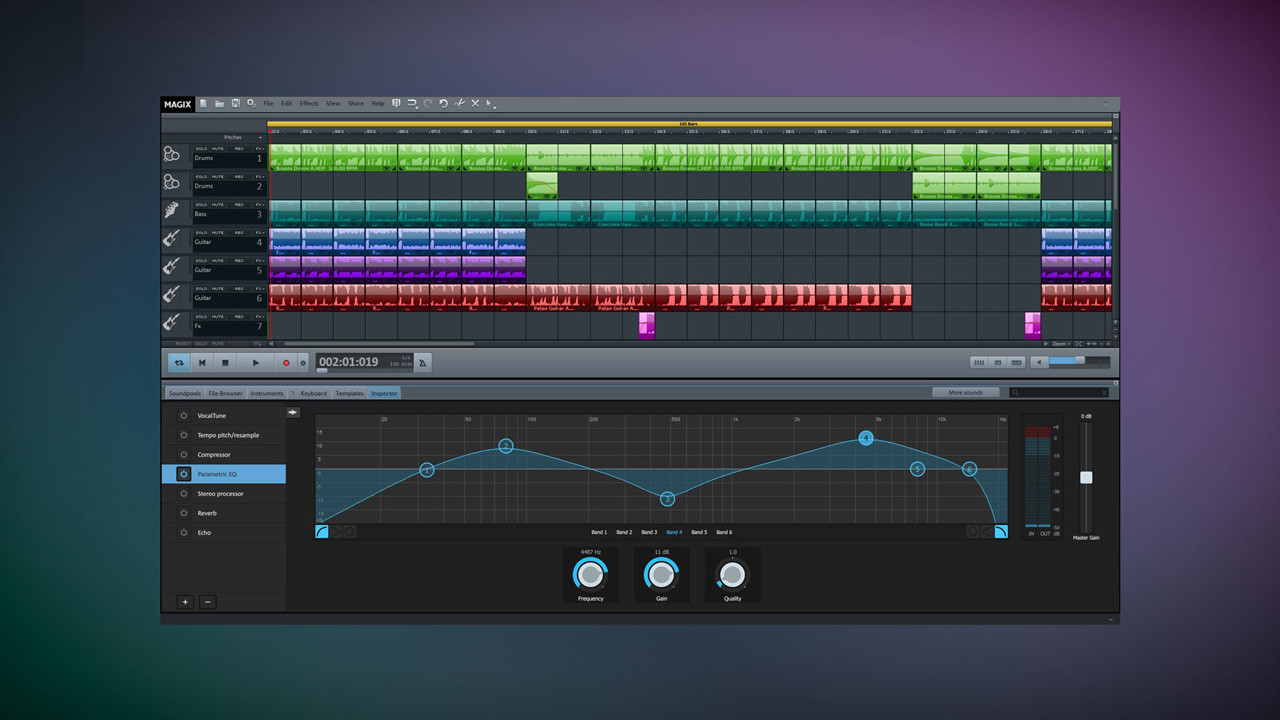
Task: Open the Effects menu
Action: click(309, 103)
